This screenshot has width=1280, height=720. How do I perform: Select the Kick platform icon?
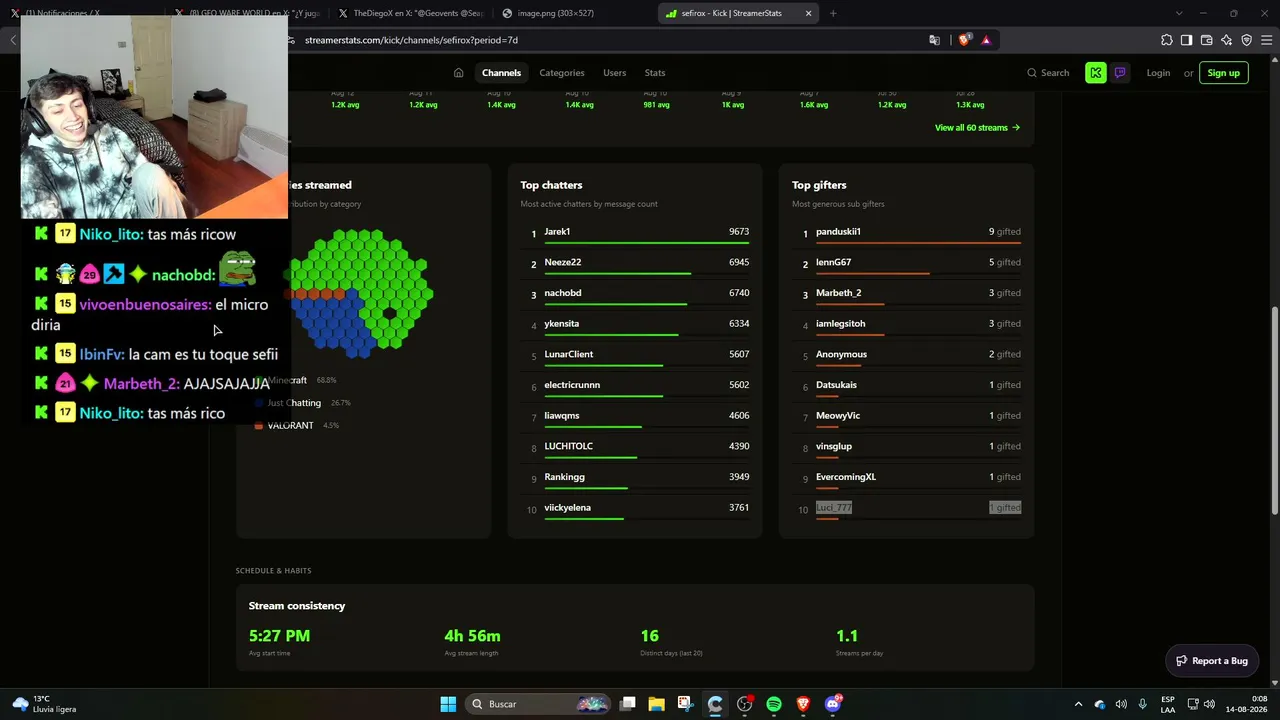click(x=1096, y=73)
